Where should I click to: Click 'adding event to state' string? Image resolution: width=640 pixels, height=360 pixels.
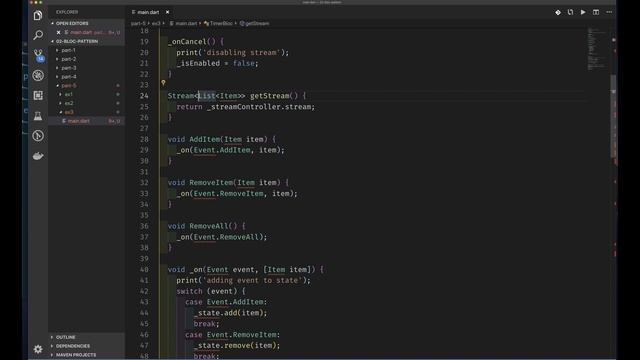click(x=252, y=281)
